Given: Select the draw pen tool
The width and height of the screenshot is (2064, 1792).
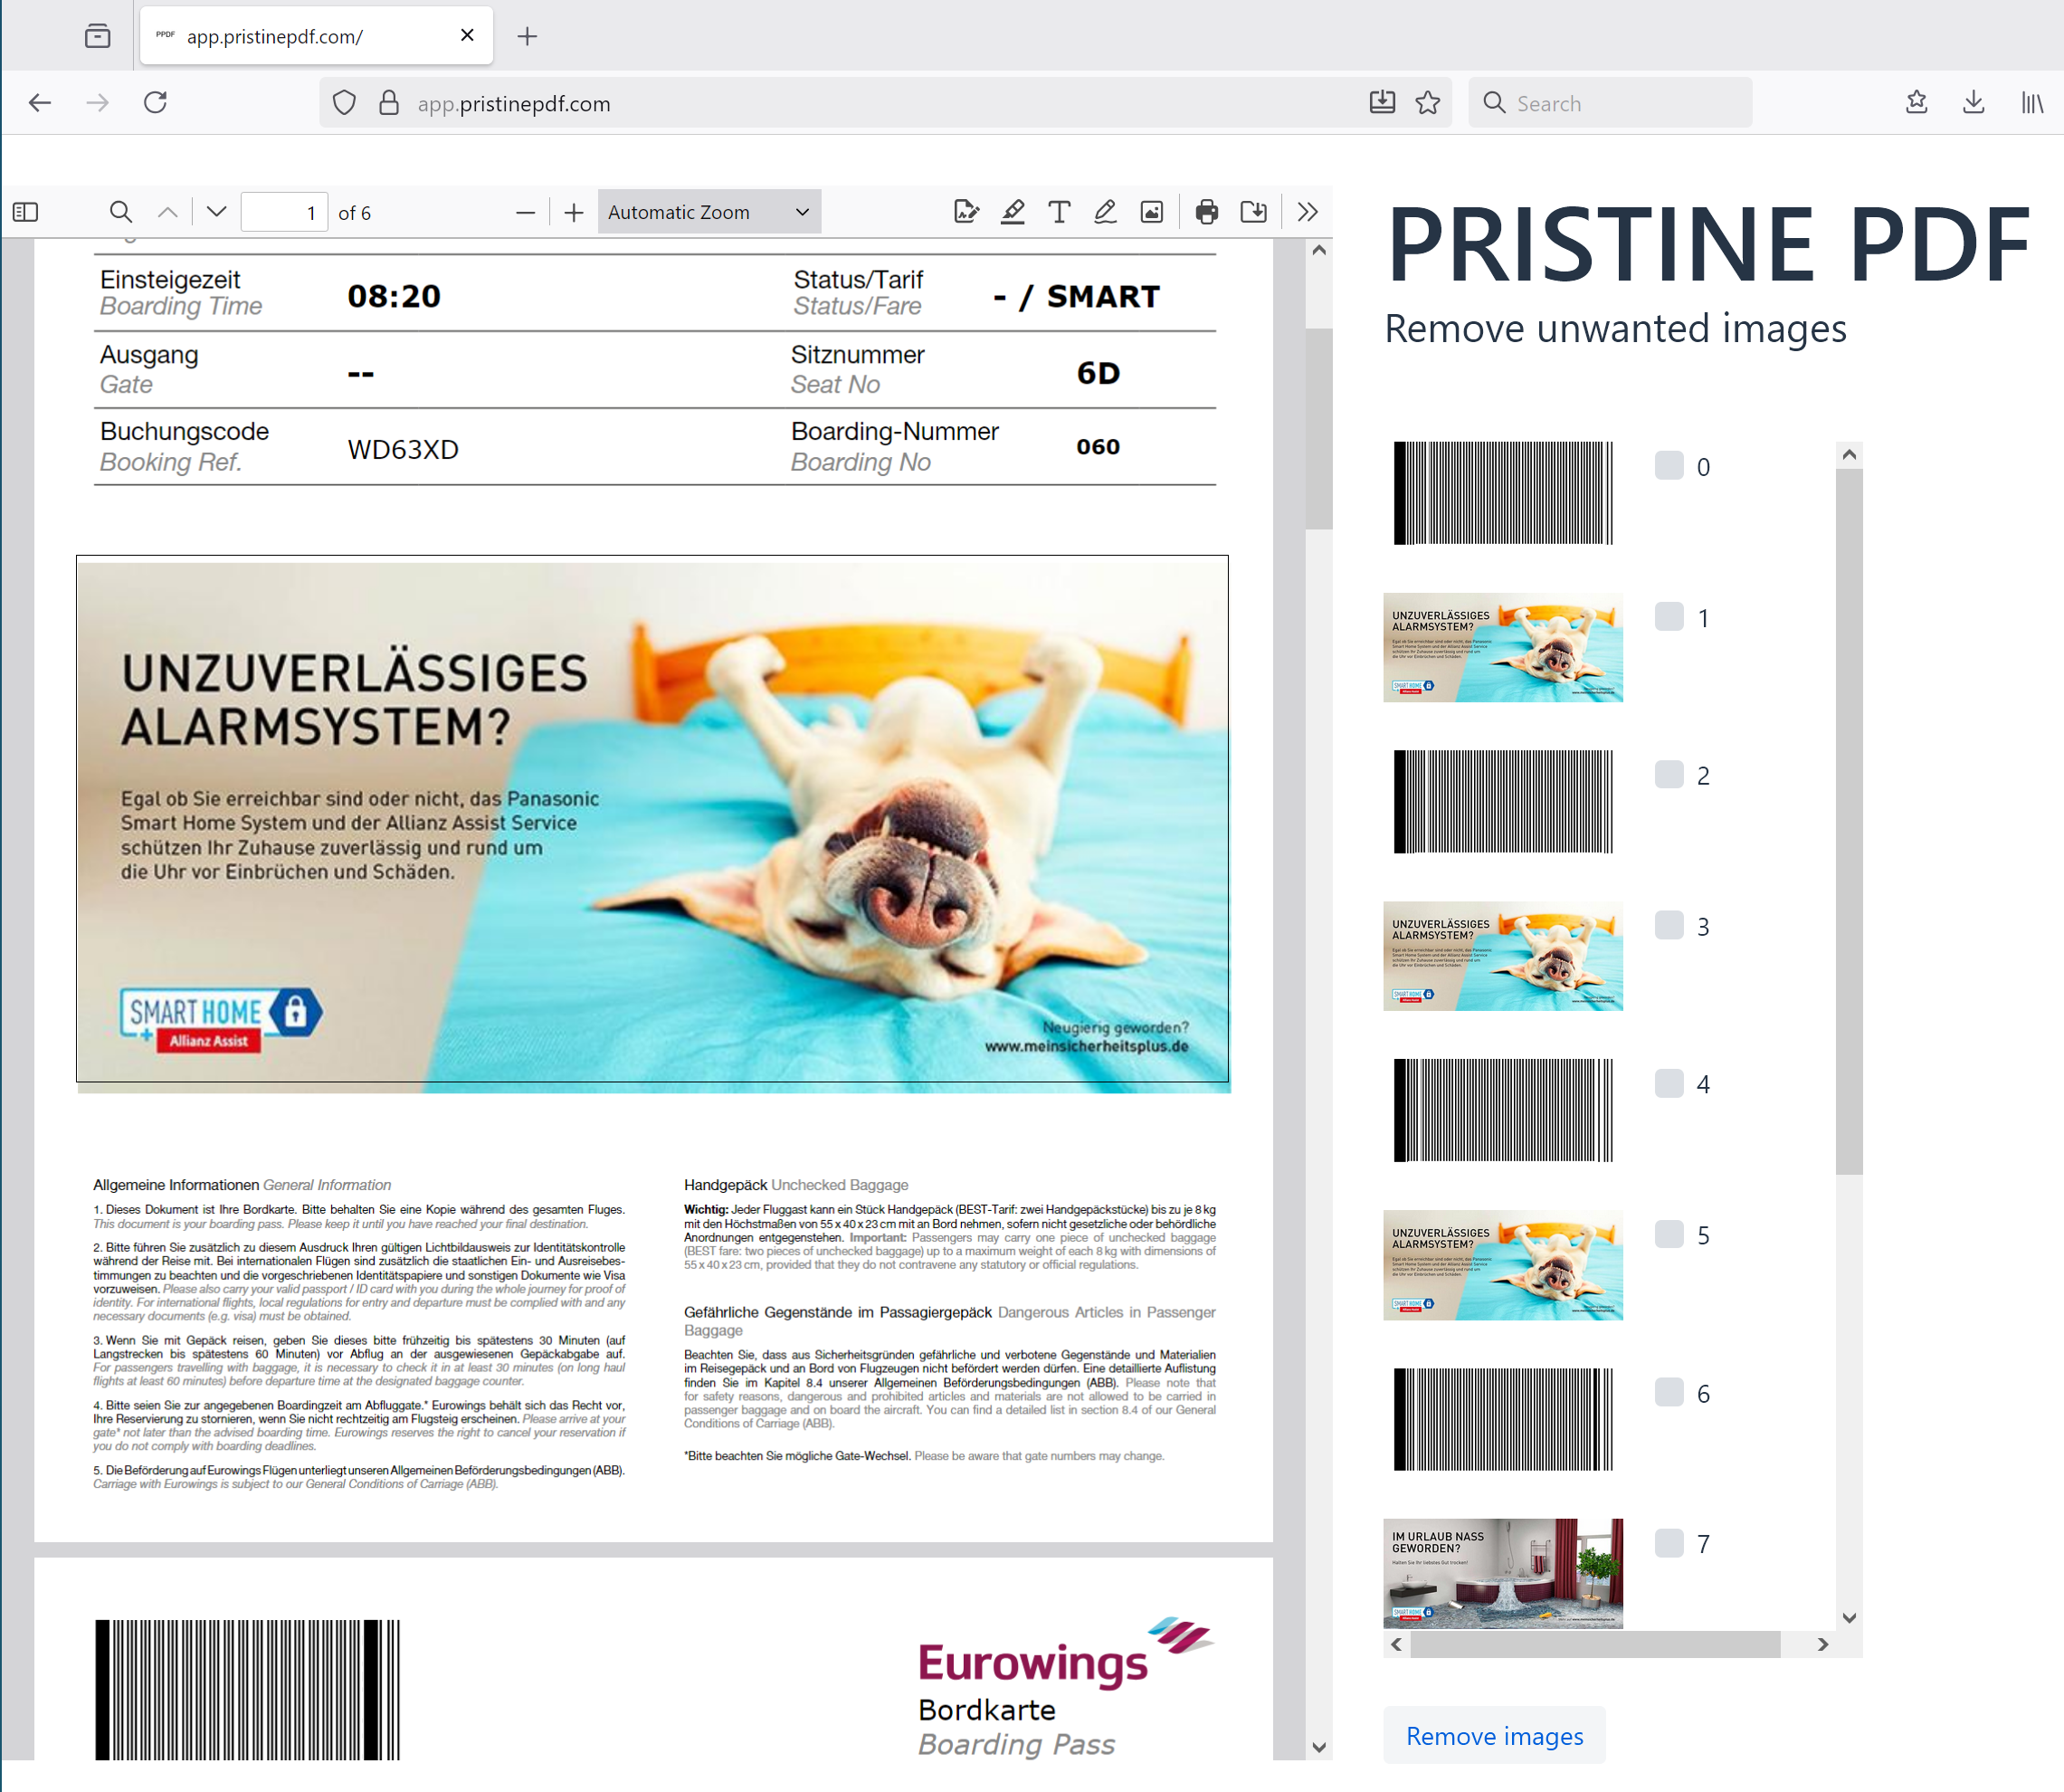Looking at the screenshot, I should pyautogui.click(x=1105, y=212).
